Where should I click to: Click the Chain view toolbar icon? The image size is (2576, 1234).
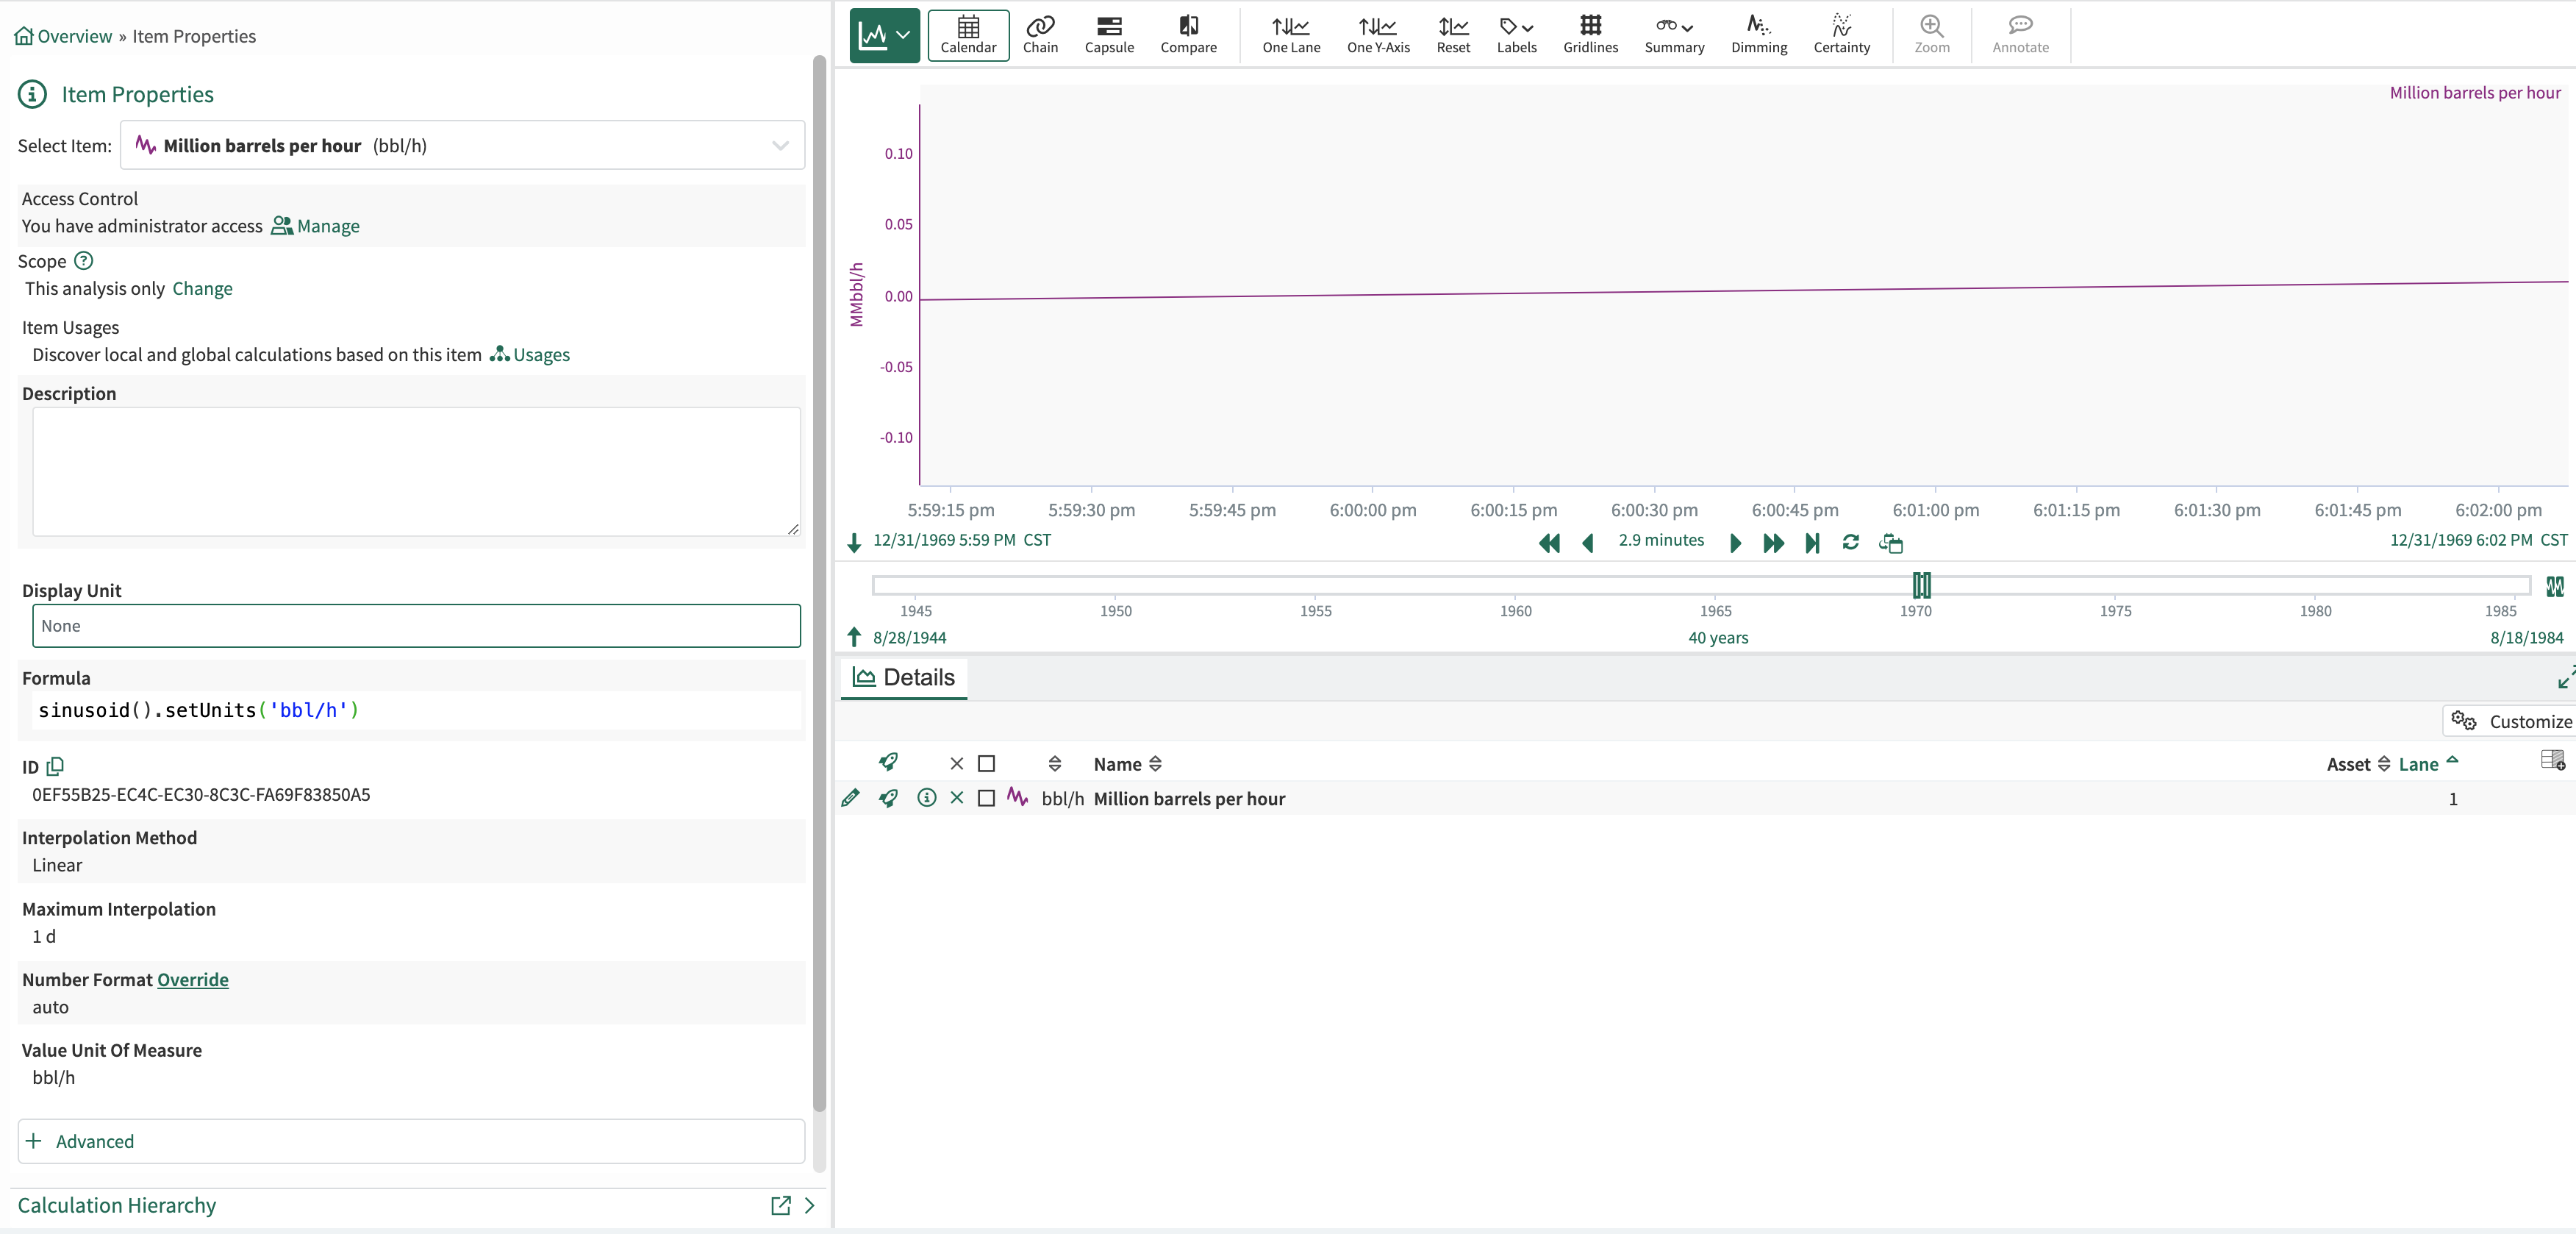pos(1040,34)
